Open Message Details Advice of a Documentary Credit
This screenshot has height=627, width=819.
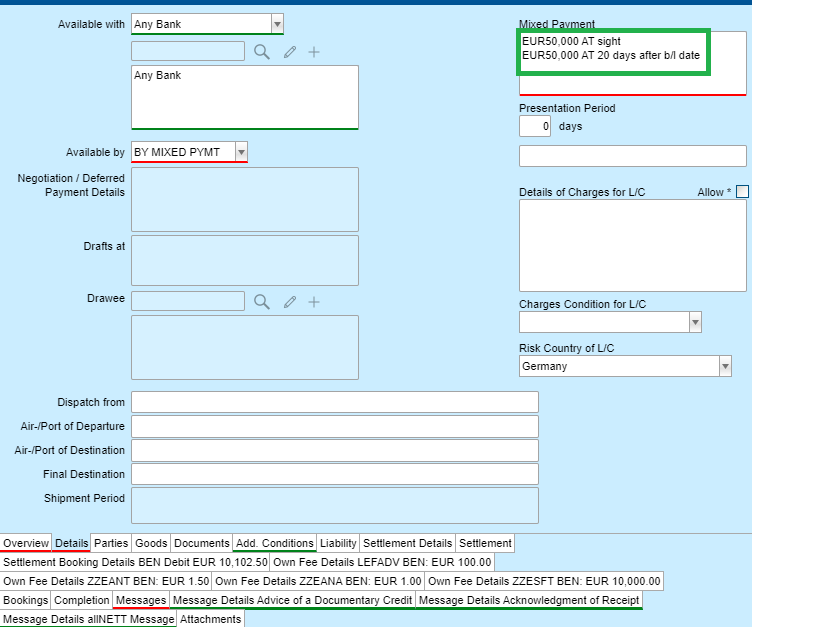292,600
